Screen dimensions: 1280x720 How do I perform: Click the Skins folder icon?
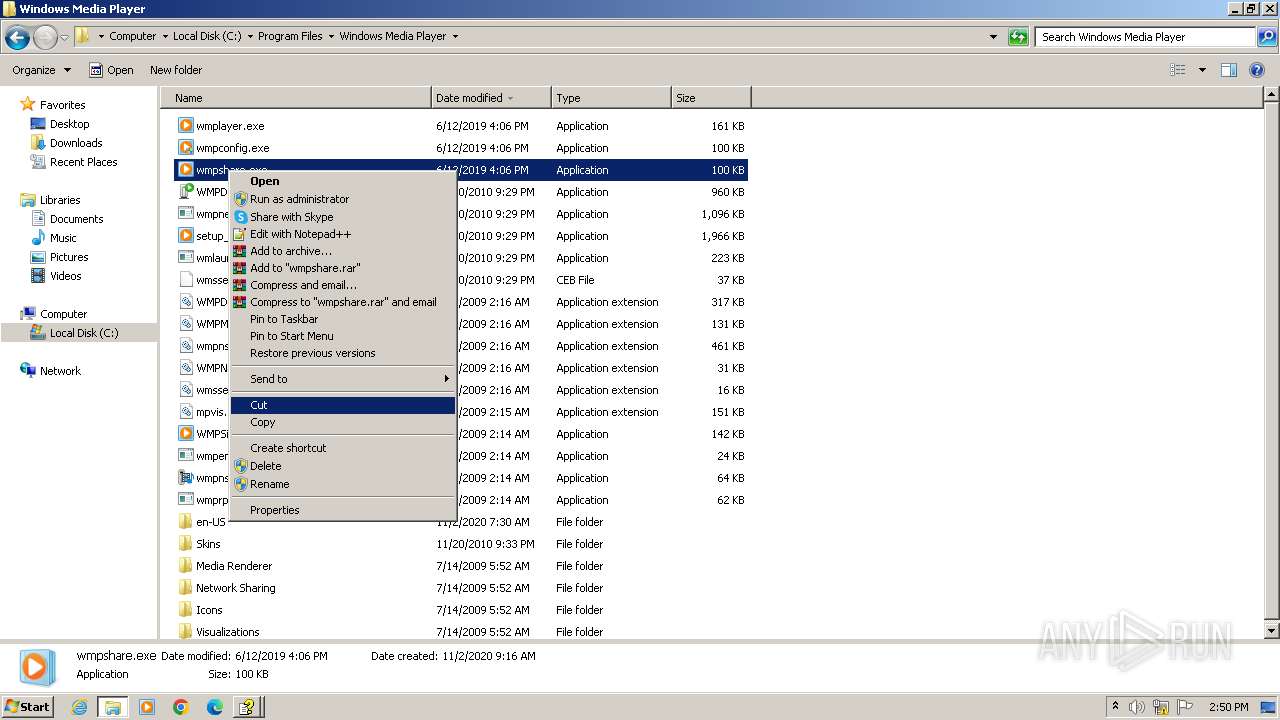click(x=185, y=544)
